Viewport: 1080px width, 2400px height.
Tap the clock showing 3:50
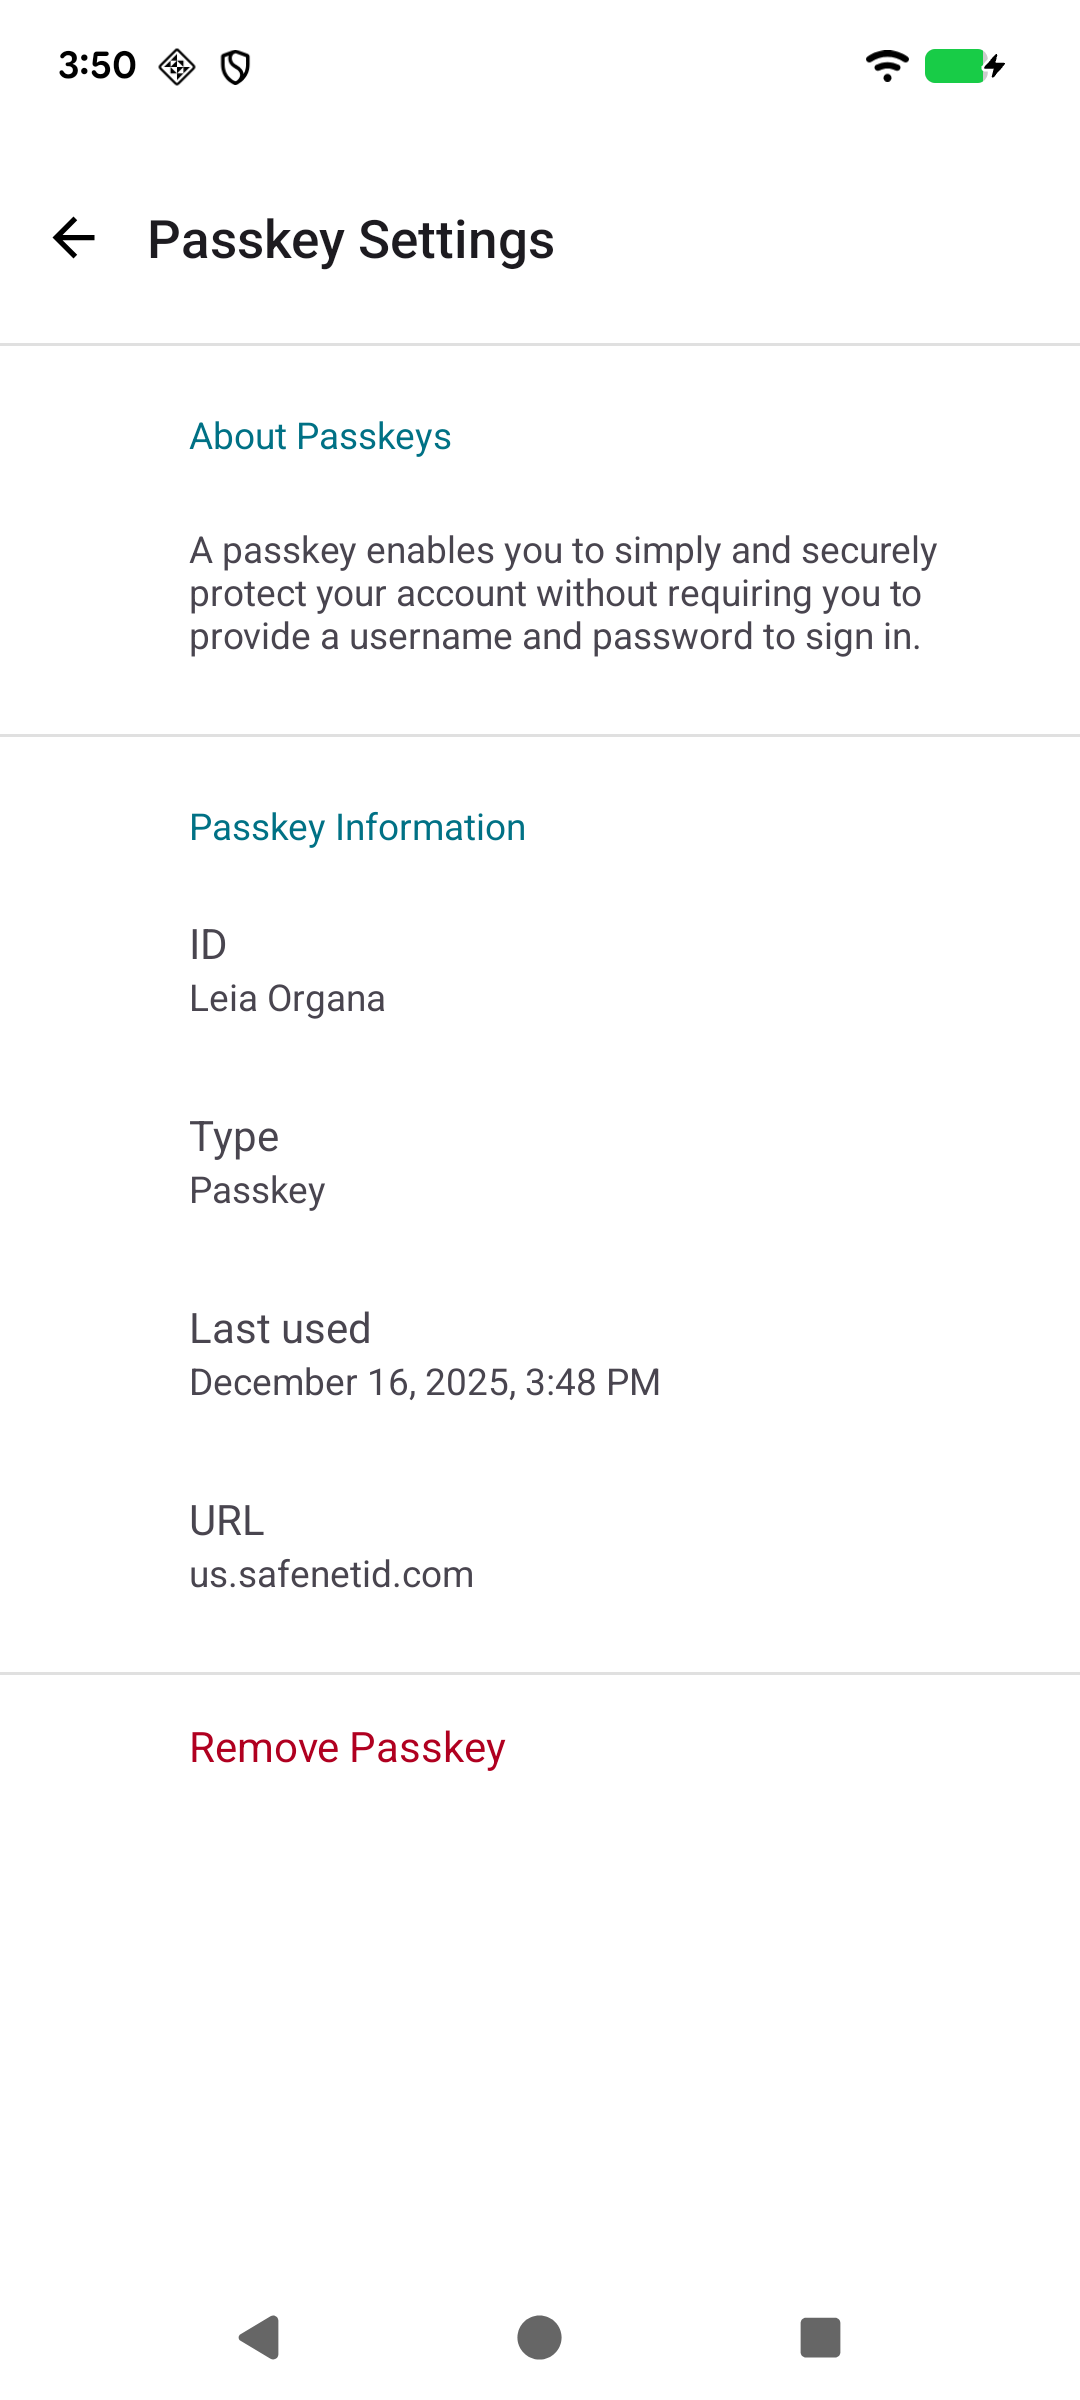tap(95, 64)
